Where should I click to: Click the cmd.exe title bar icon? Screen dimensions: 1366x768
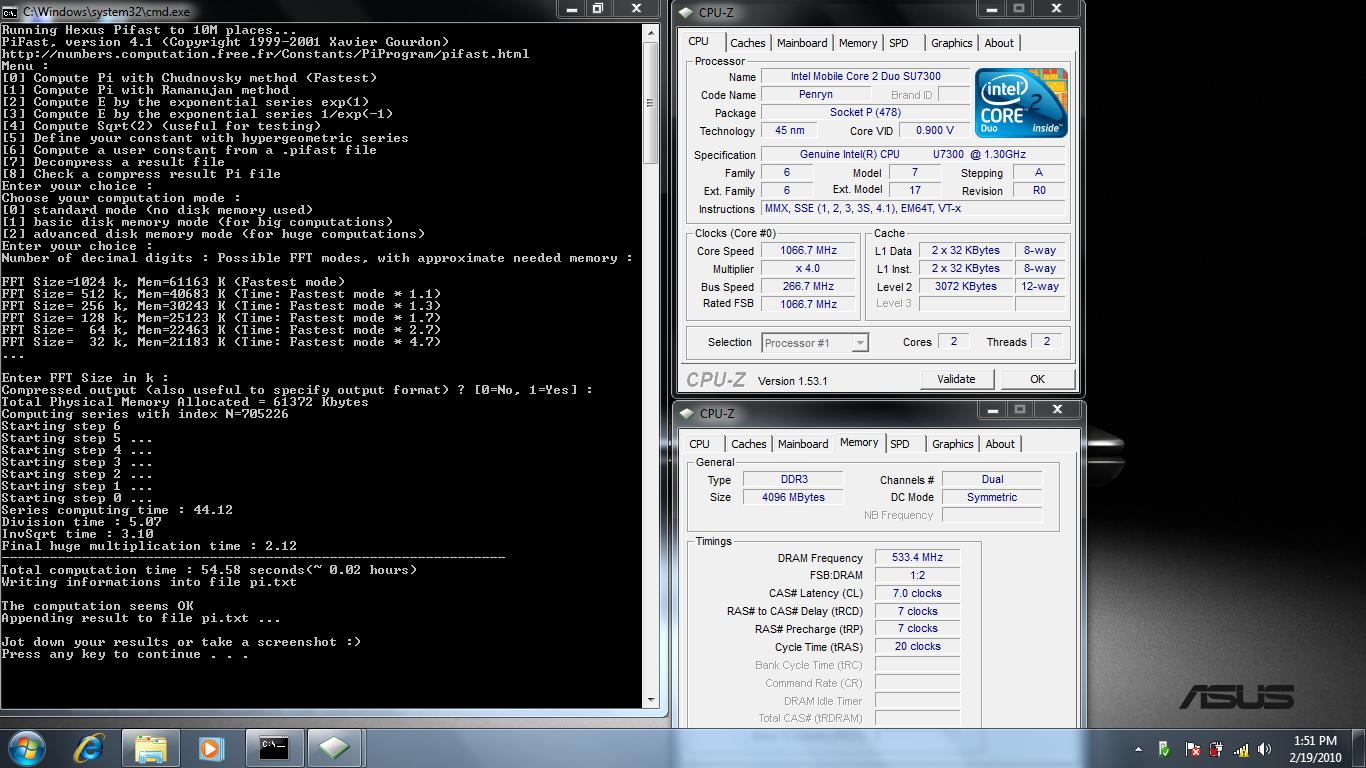pos(9,10)
